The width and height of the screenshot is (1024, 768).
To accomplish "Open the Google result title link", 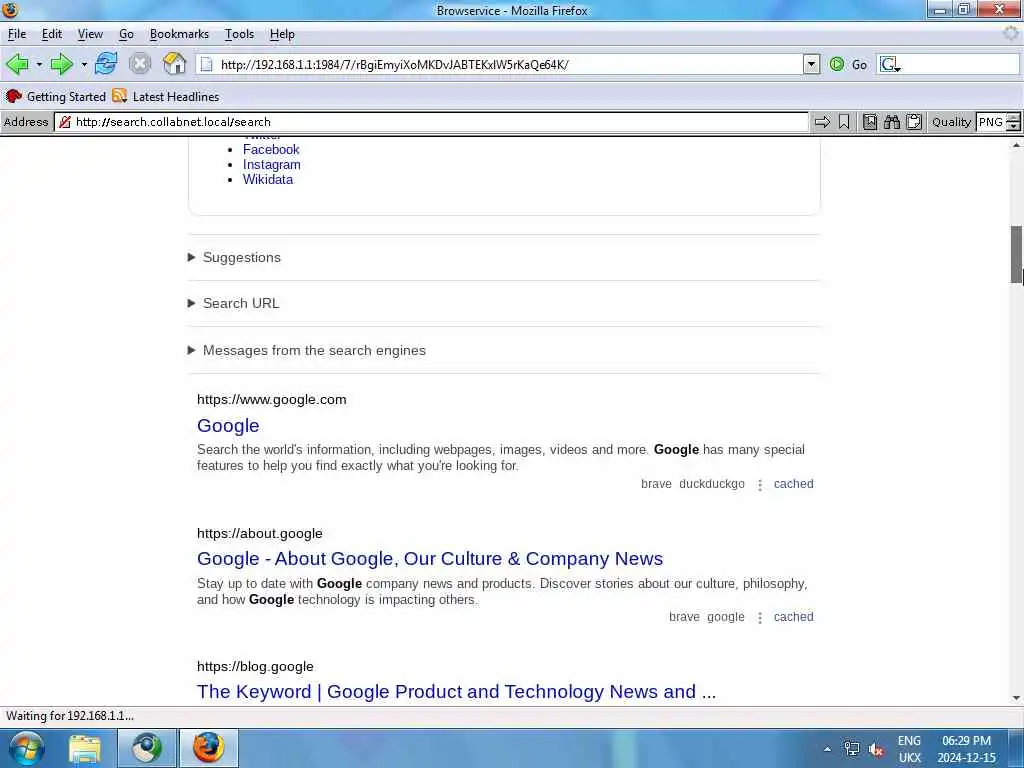I will [x=228, y=426].
